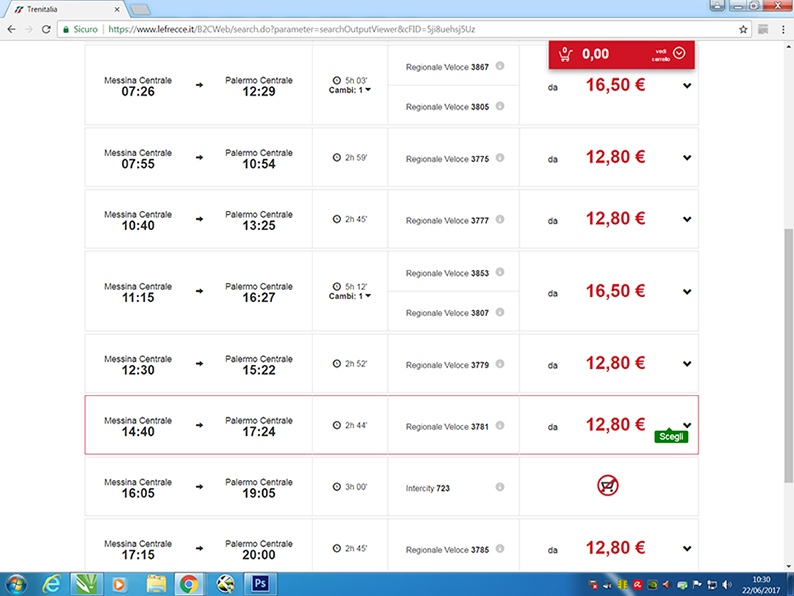Click the green Scegli button
Viewport: 794px width, 596px height.
click(x=671, y=437)
